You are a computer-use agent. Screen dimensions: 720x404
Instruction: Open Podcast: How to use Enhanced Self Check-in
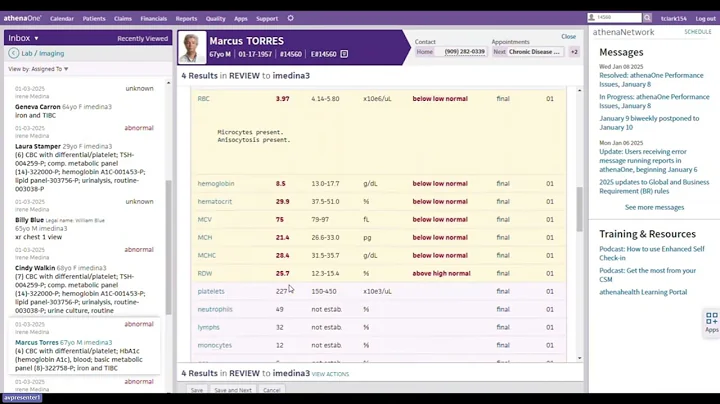tap(652, 253)
